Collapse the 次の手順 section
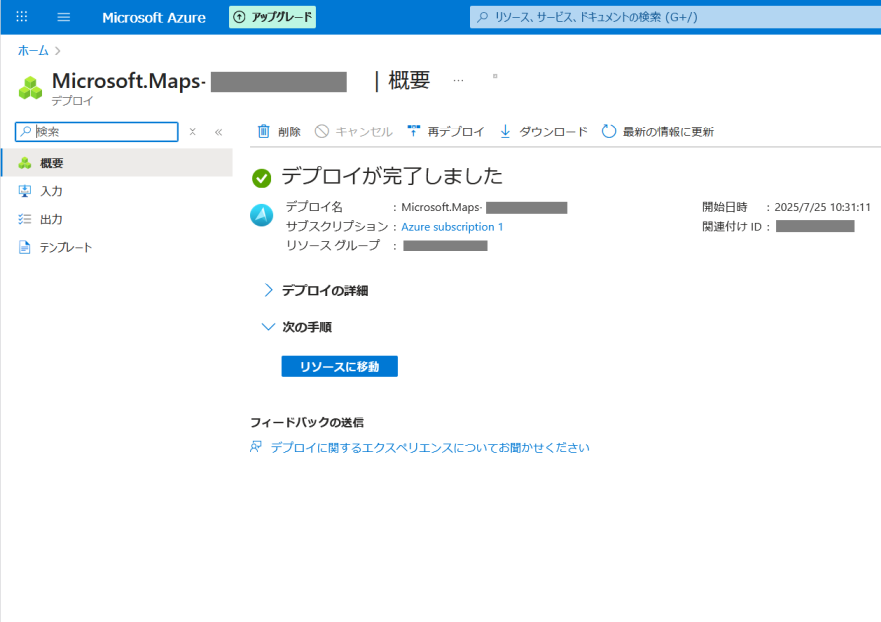881x622 pixels. tap(297, 327)
